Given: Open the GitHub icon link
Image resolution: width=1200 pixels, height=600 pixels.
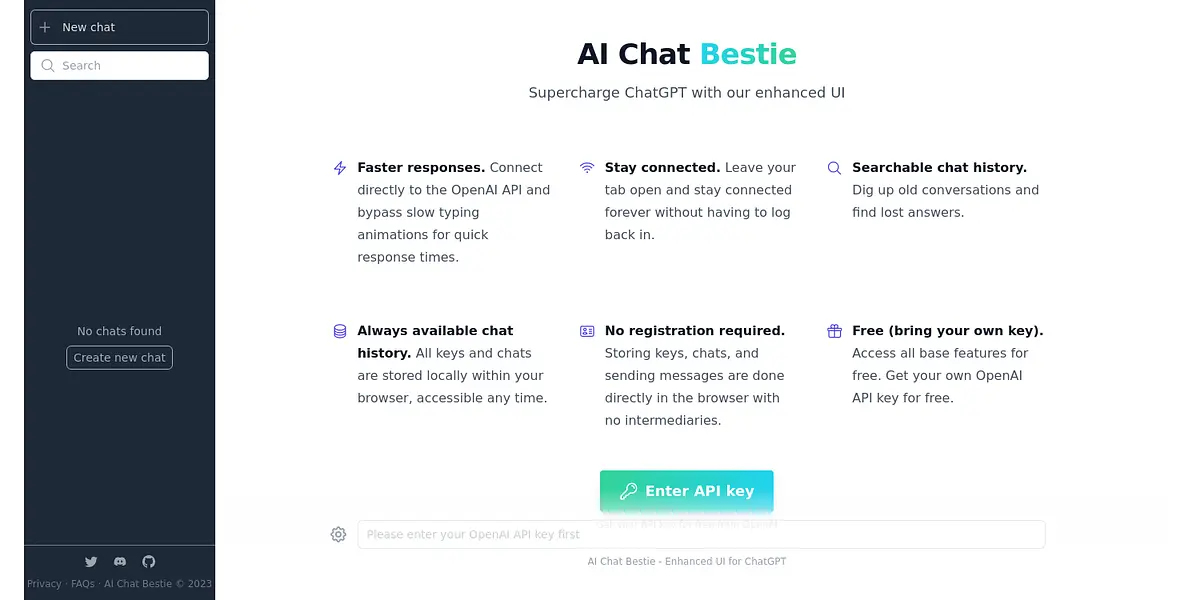Looking at the screenshot, I should pyautogui.click(x=149, y=562).
